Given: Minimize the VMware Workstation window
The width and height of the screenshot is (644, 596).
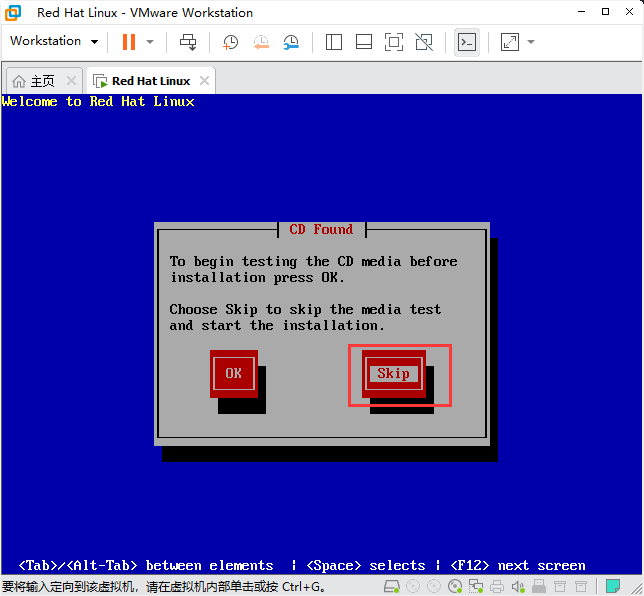Looking at the screenshot, I should (581, 12).
